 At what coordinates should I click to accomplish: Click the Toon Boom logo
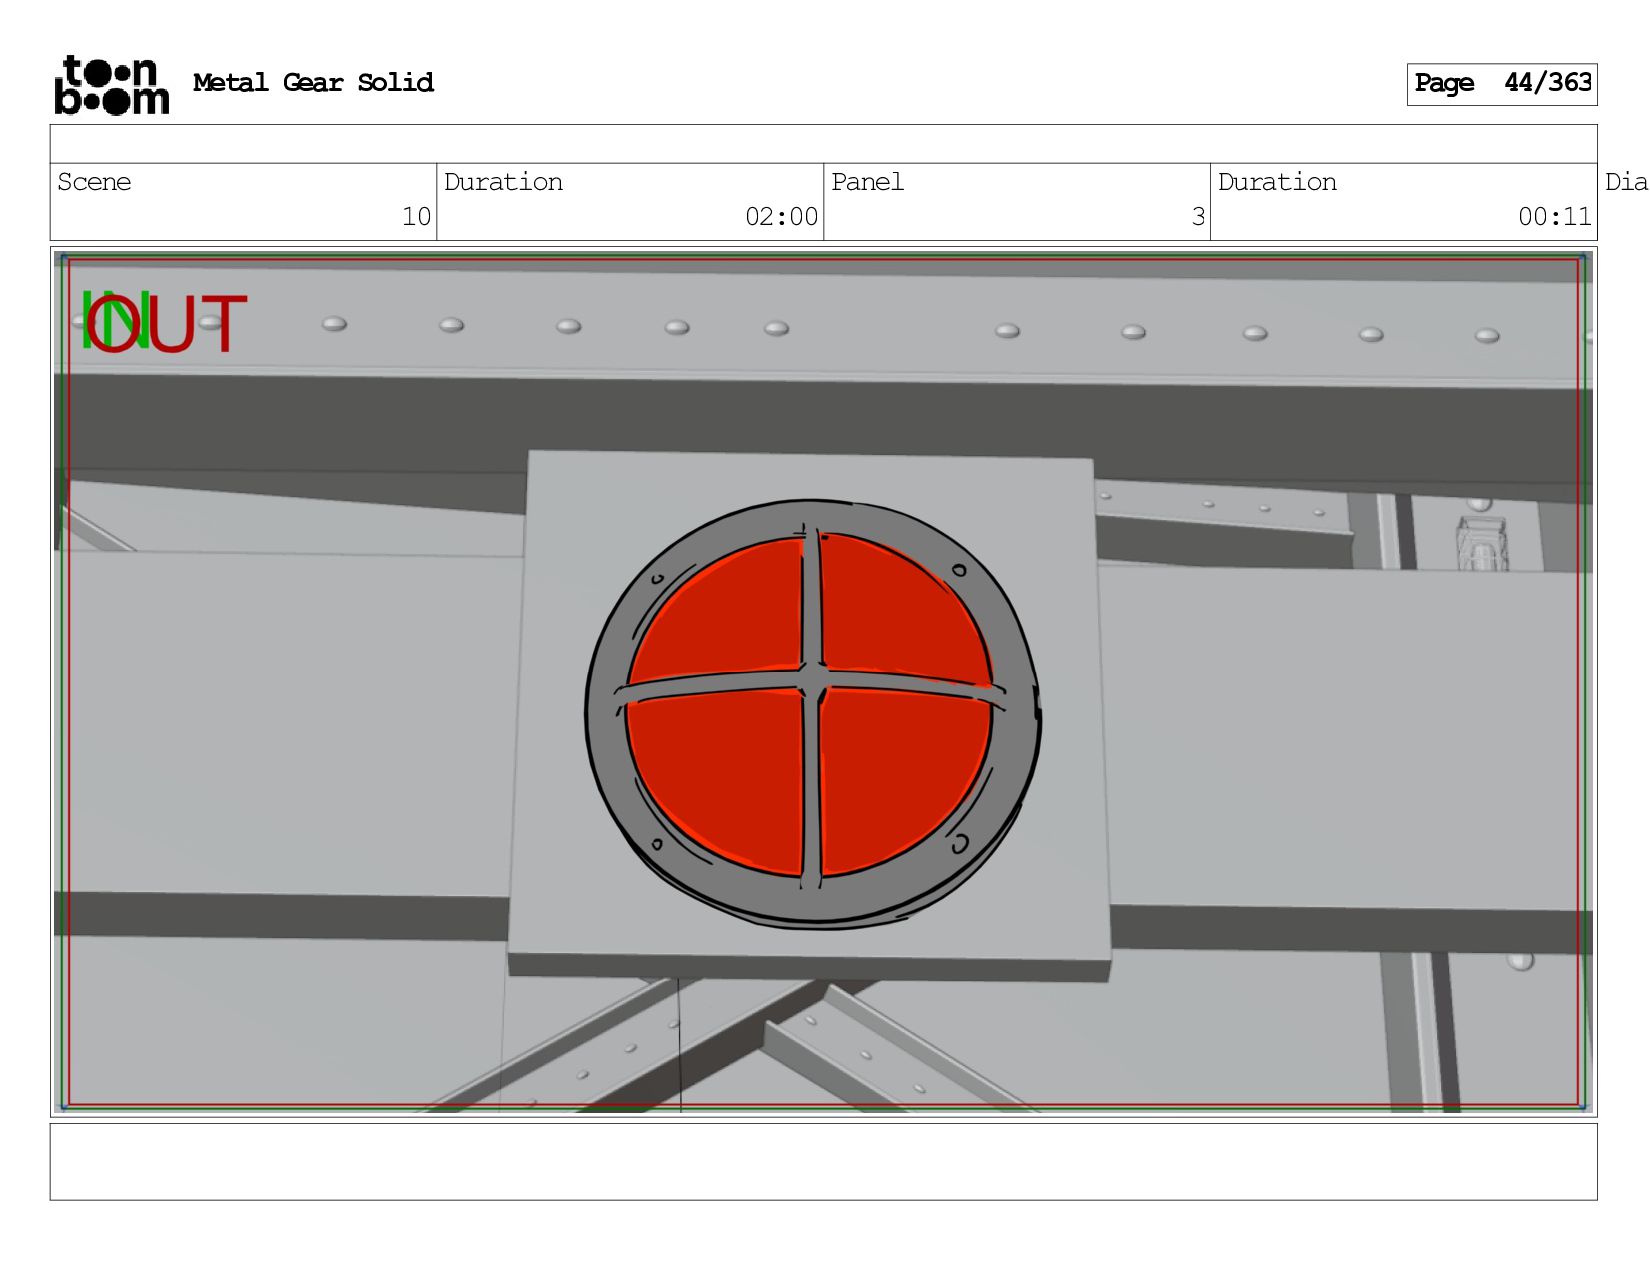(111, 85)
